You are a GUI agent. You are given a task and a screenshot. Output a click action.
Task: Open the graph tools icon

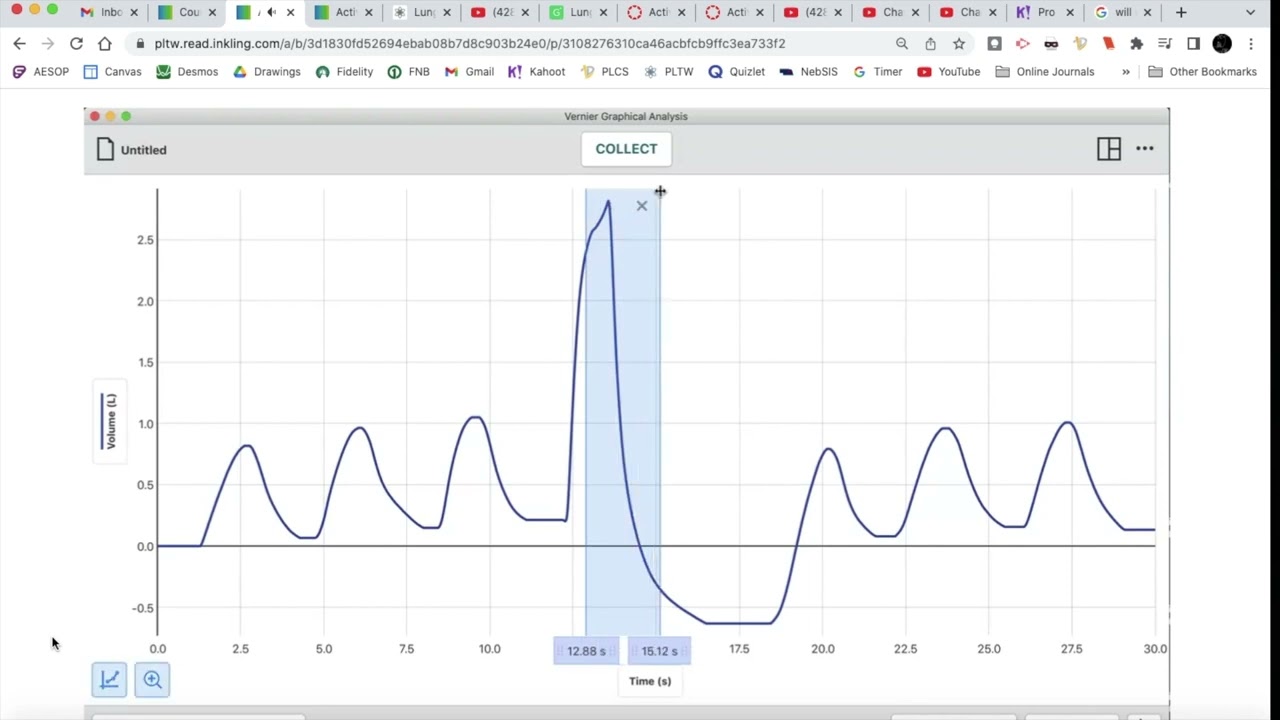109,680
